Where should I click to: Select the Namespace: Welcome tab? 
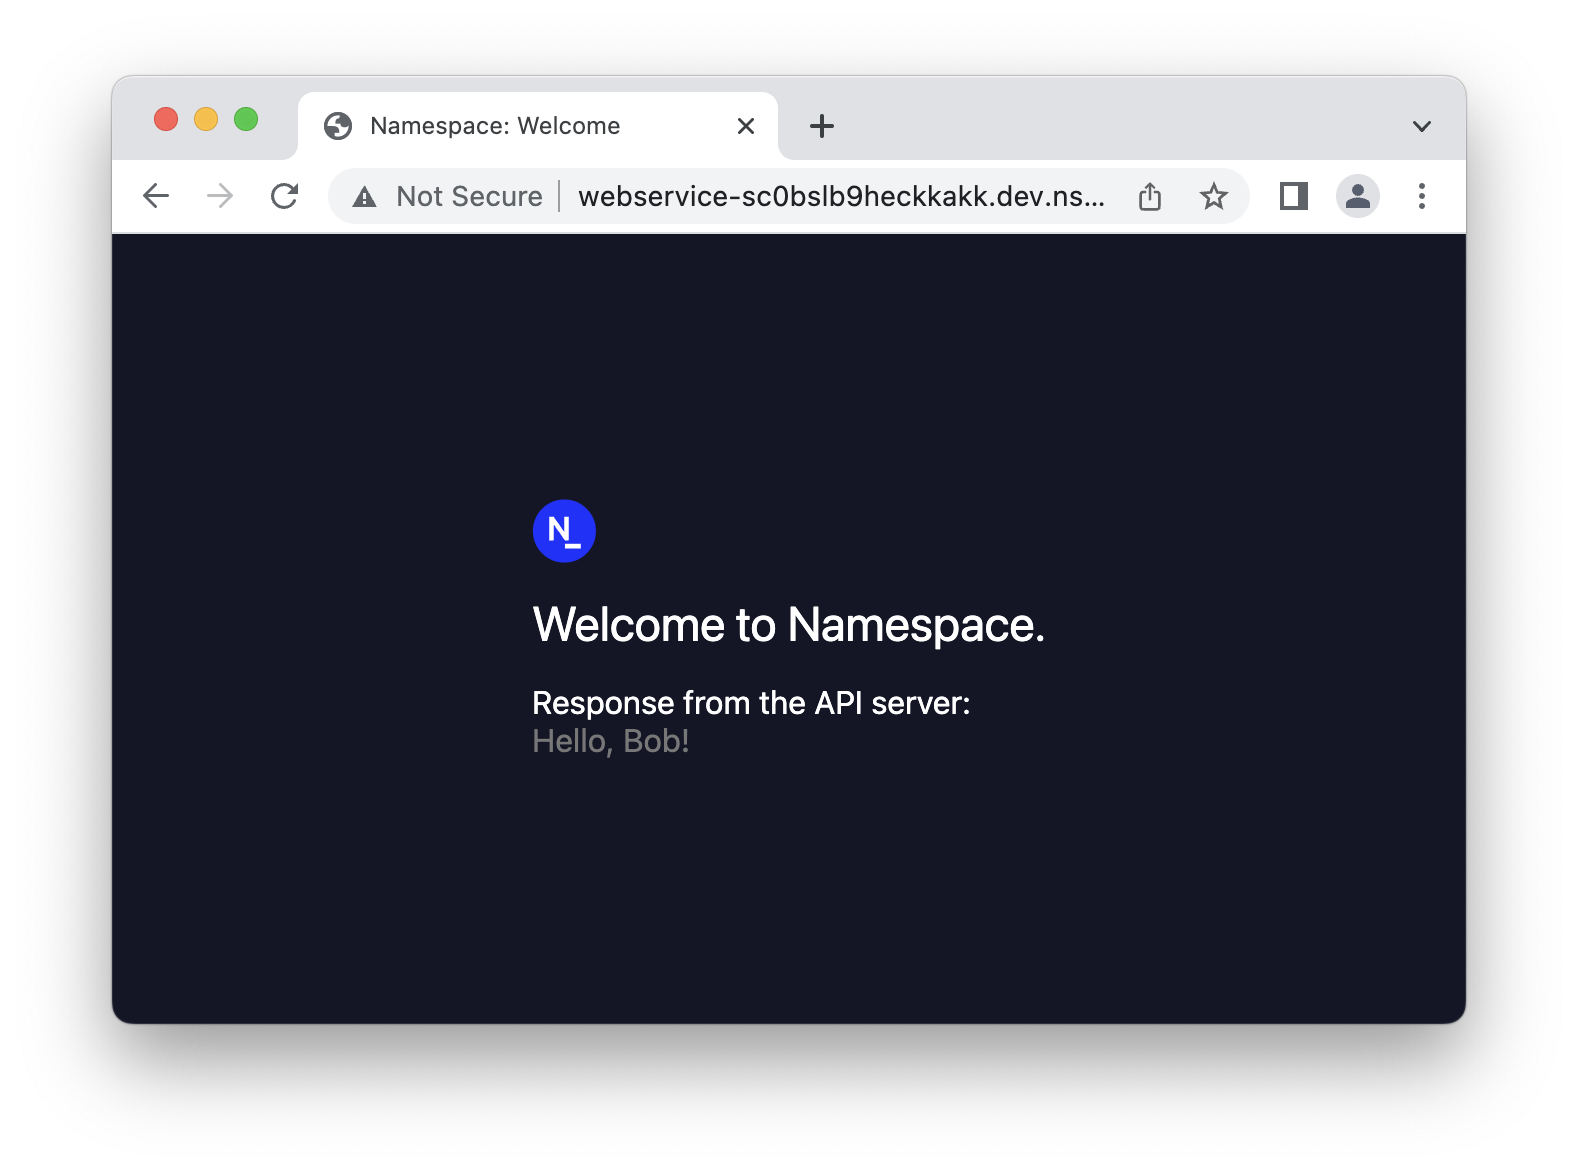[495, 126]
